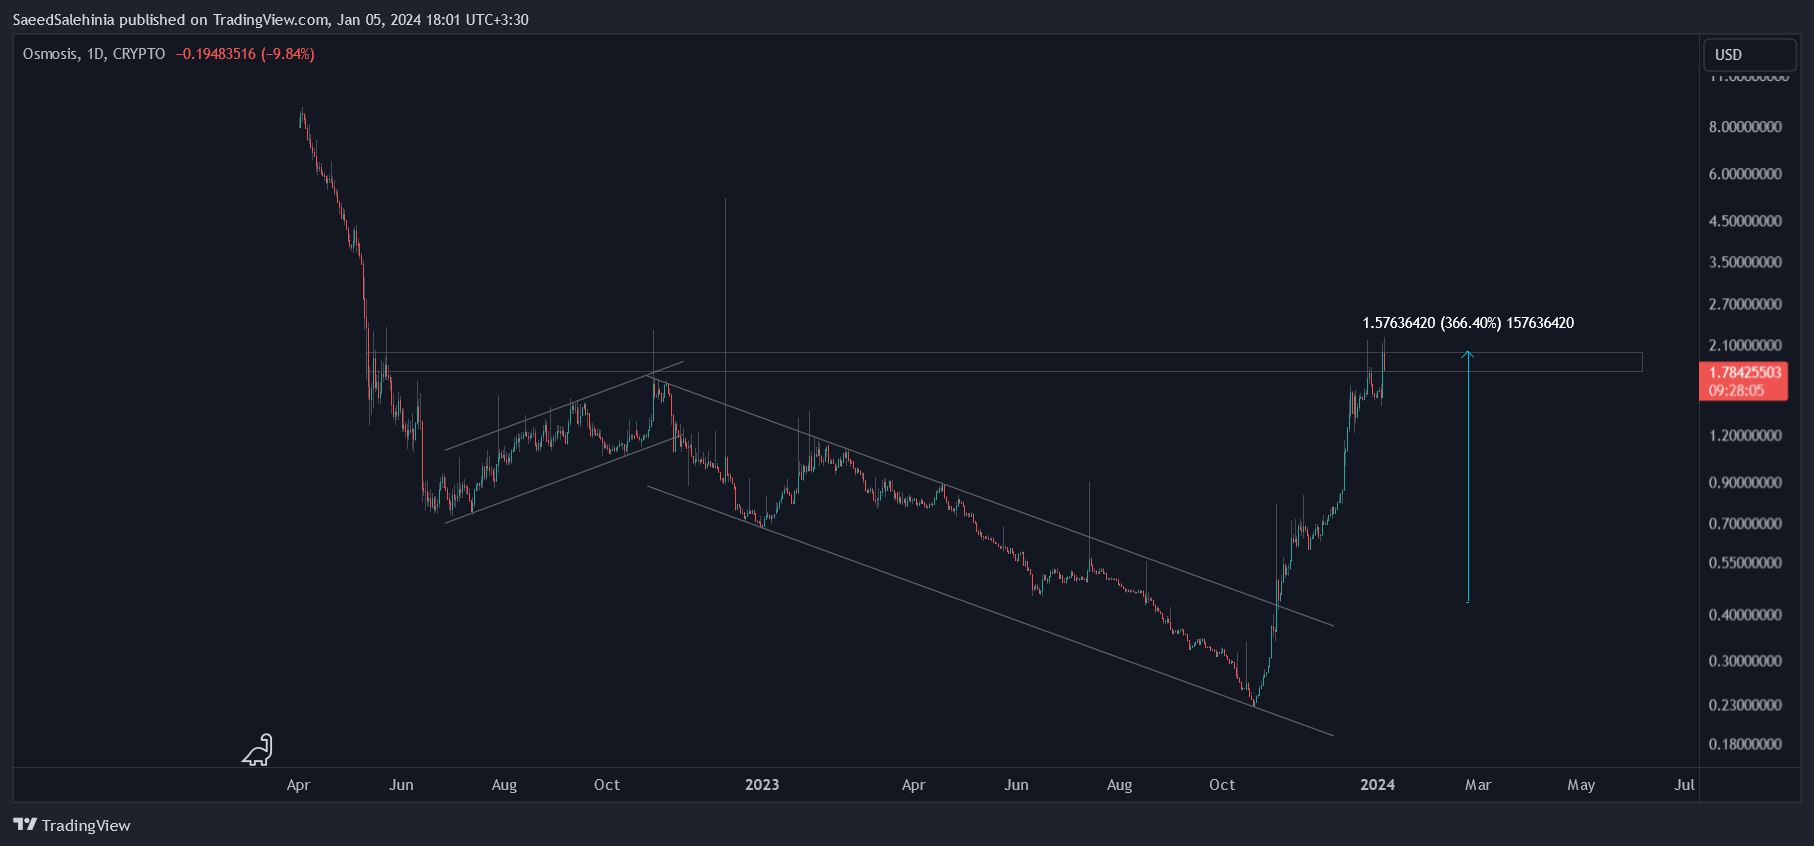Click the 0.23000000 price axis label

[1745, 705]
